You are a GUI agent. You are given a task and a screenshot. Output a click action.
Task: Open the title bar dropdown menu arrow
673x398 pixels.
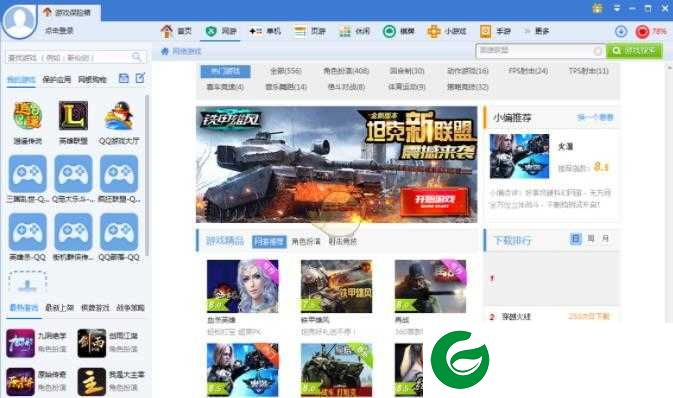coord(617,8)
